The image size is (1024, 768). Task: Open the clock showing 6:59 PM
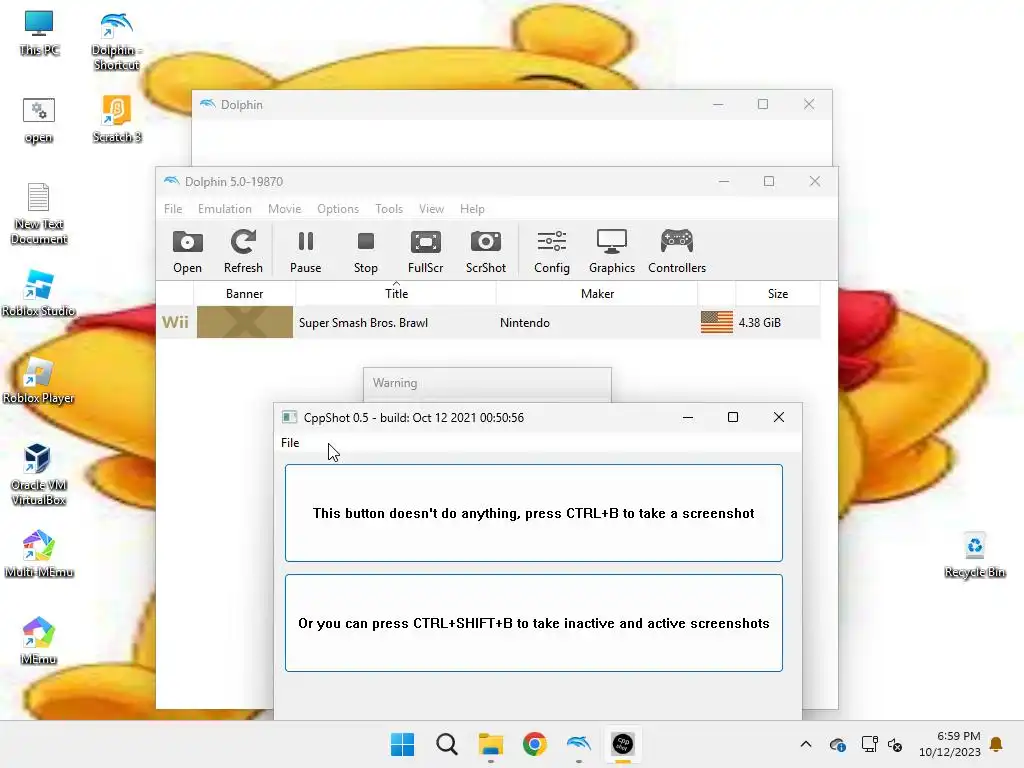click(950, 744)
